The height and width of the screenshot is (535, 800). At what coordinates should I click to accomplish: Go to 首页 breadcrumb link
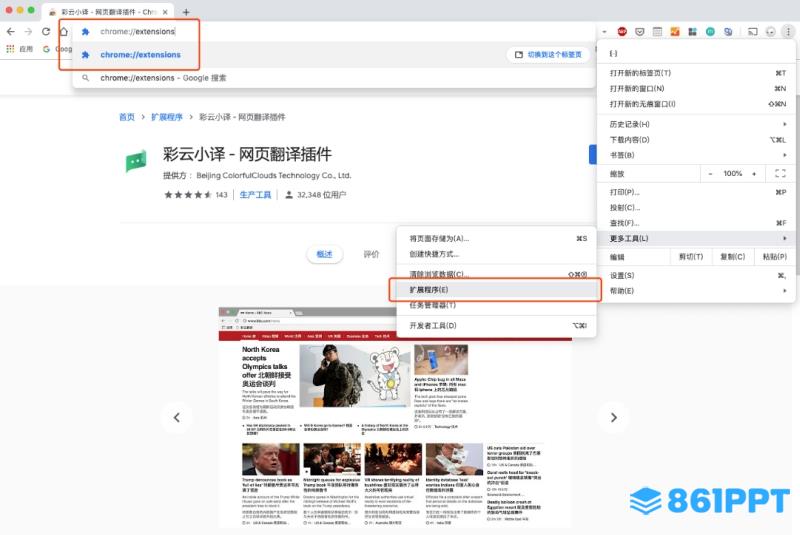[x=127, y=117]
